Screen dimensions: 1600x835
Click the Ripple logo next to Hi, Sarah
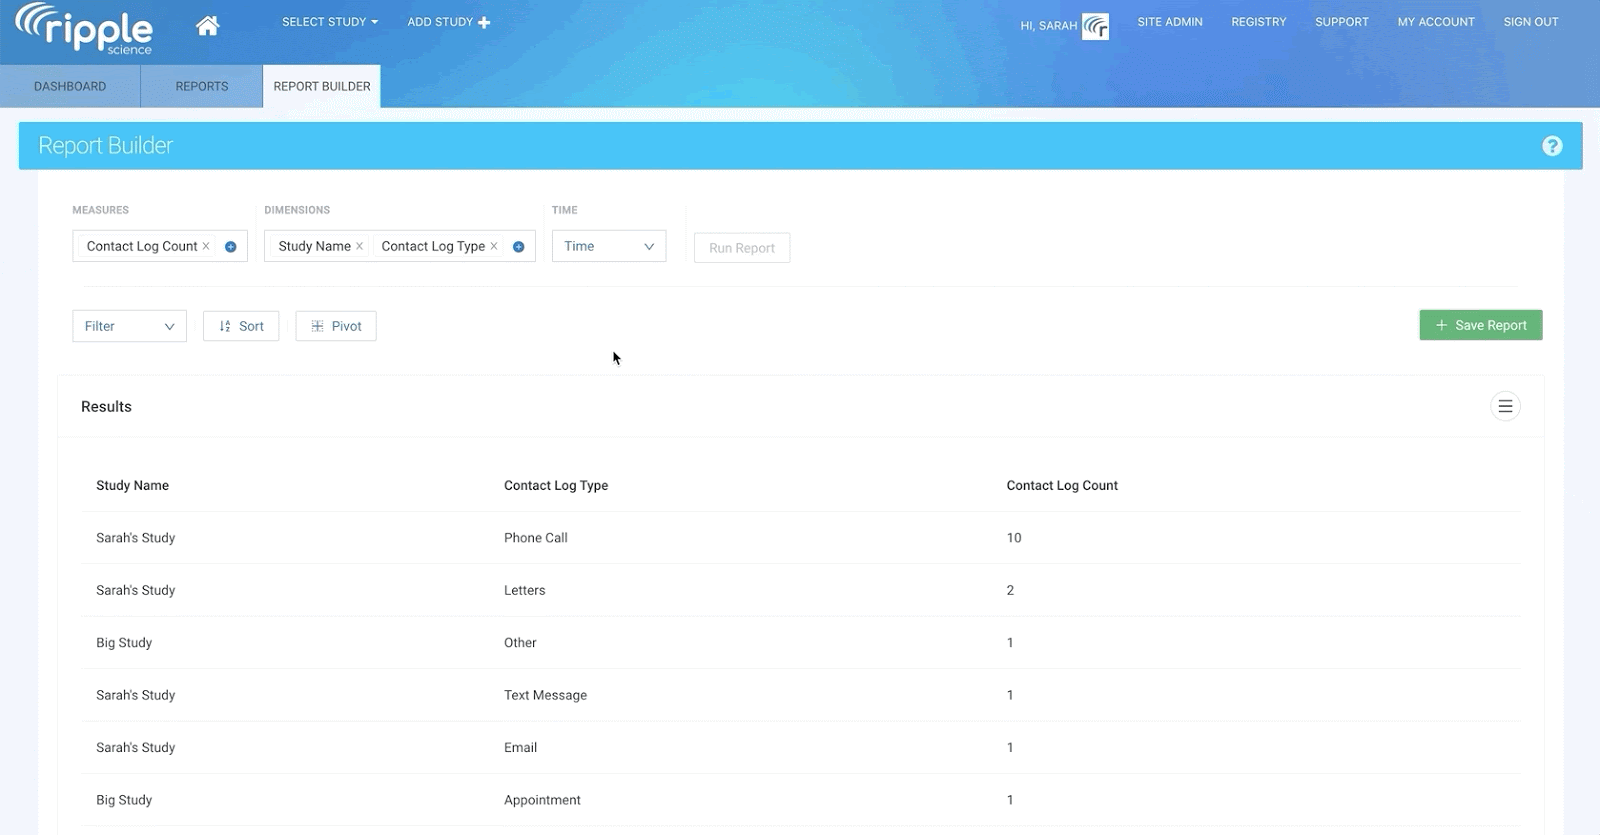[1096, 26]
